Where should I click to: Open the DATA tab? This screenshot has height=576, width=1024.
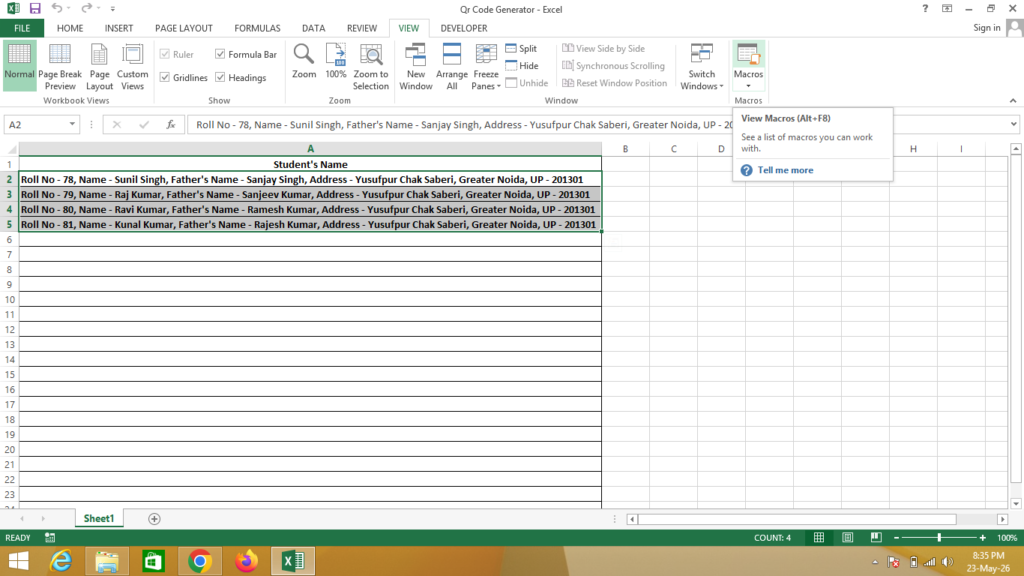tap(313, 28)
